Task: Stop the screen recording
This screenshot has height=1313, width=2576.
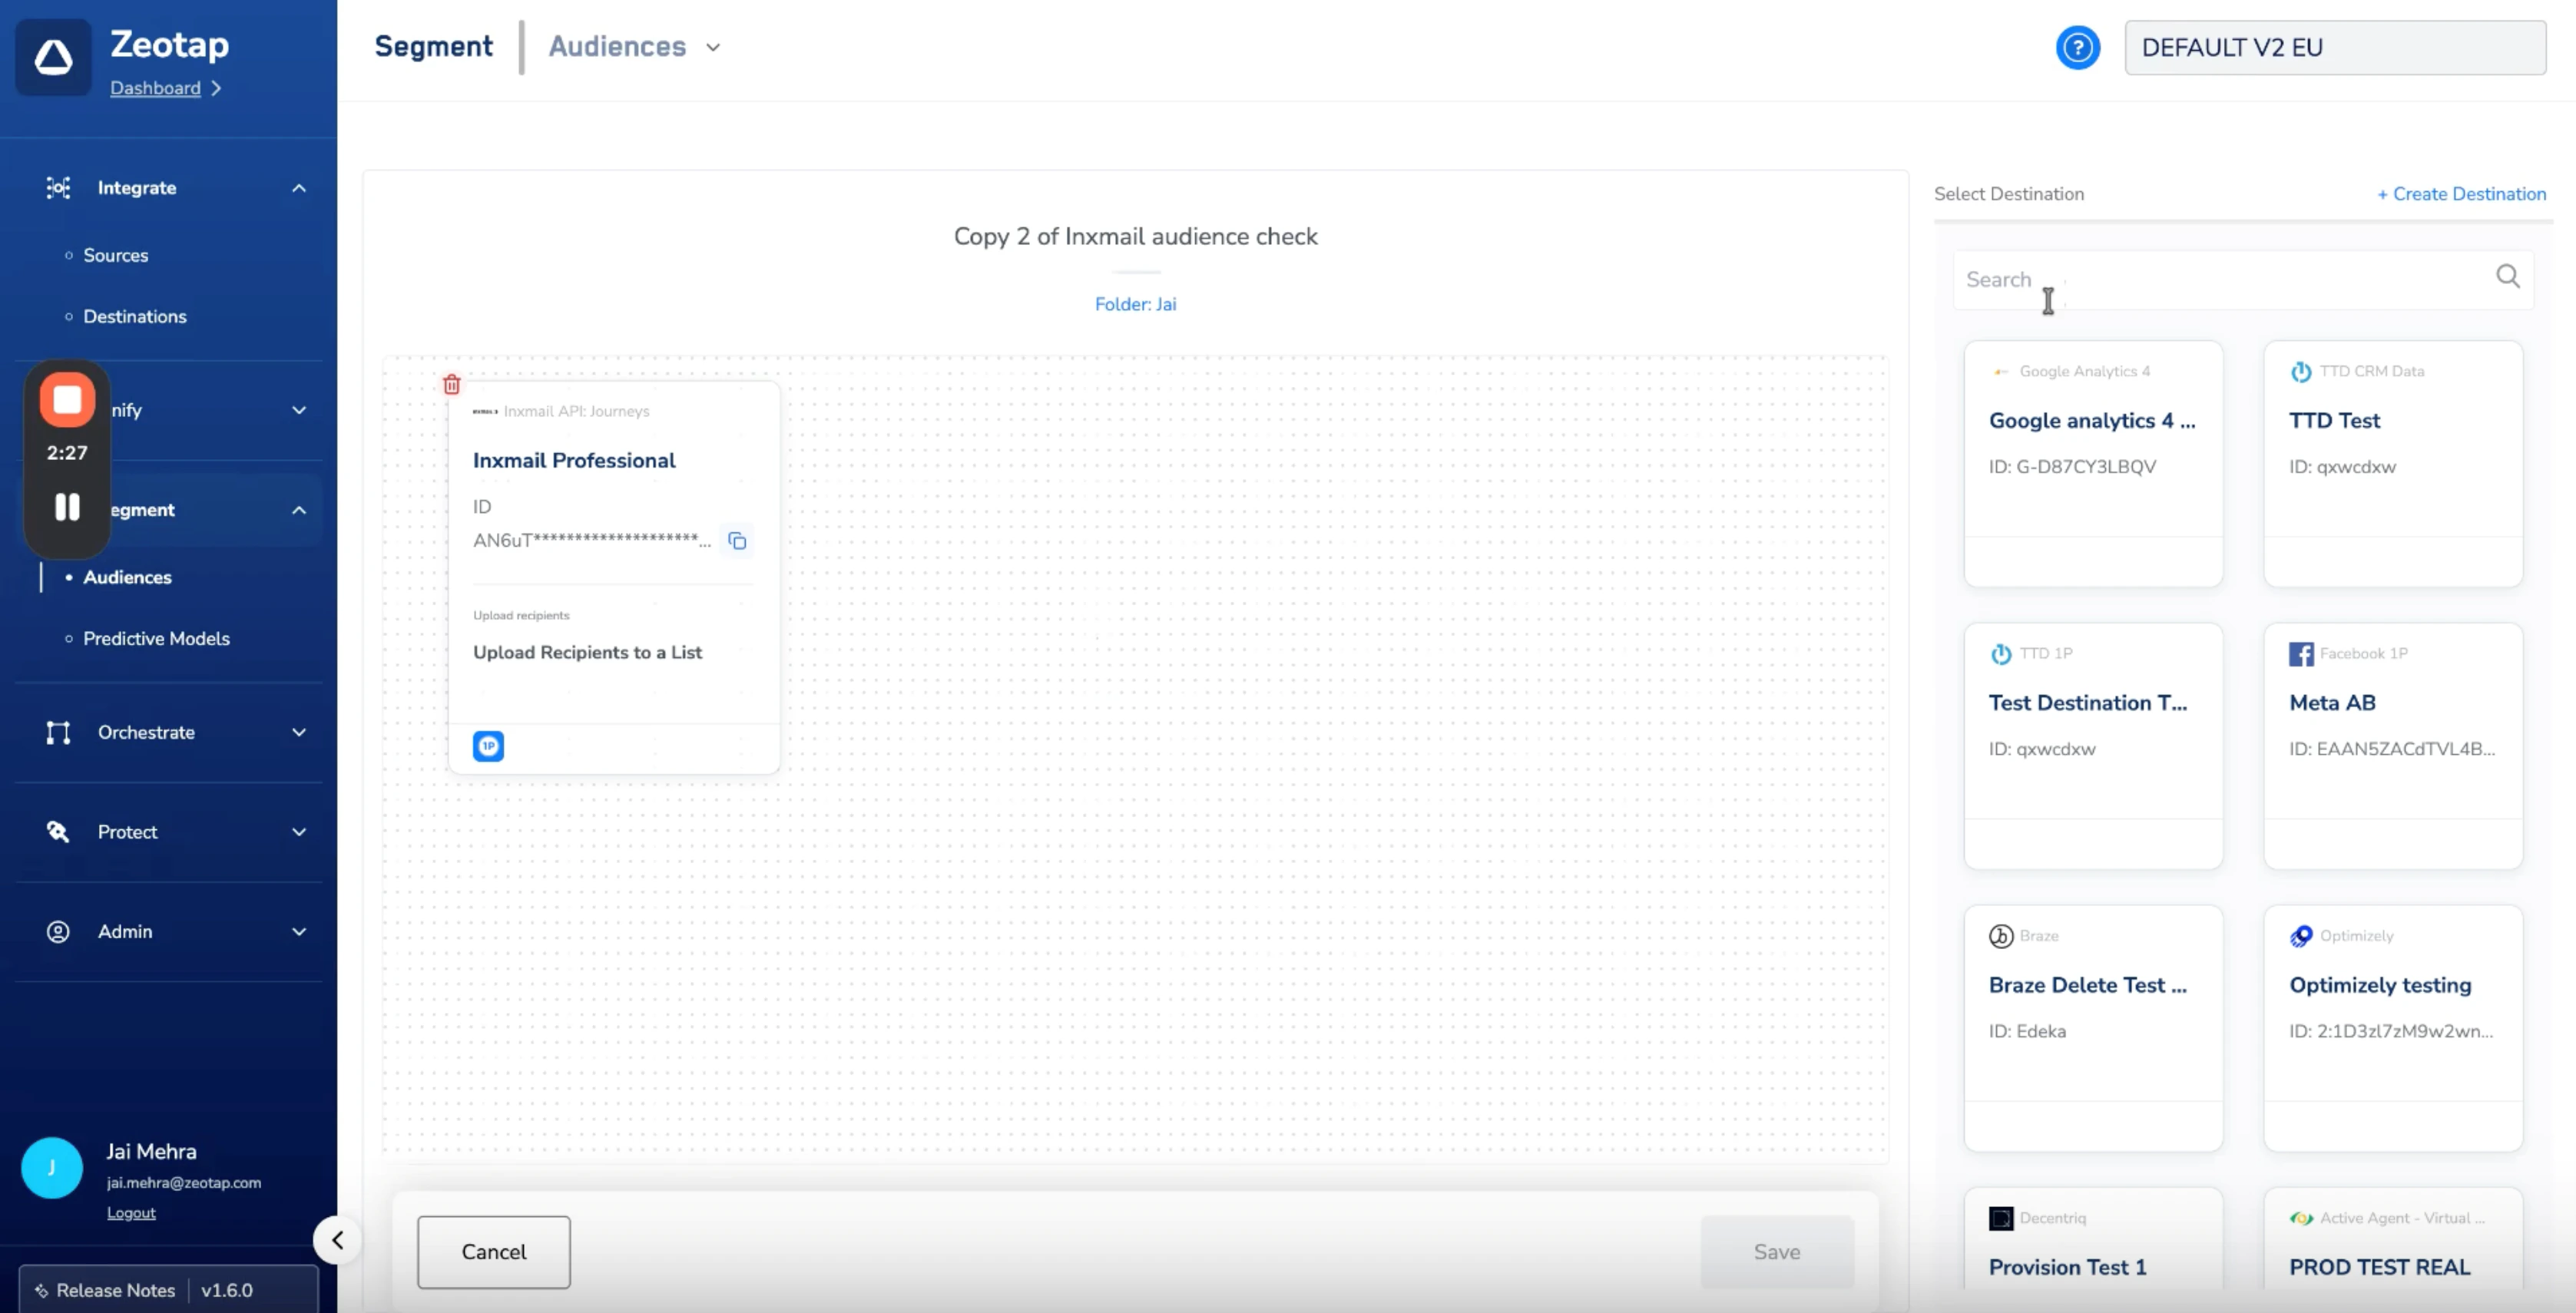Action: coord(67,400)
